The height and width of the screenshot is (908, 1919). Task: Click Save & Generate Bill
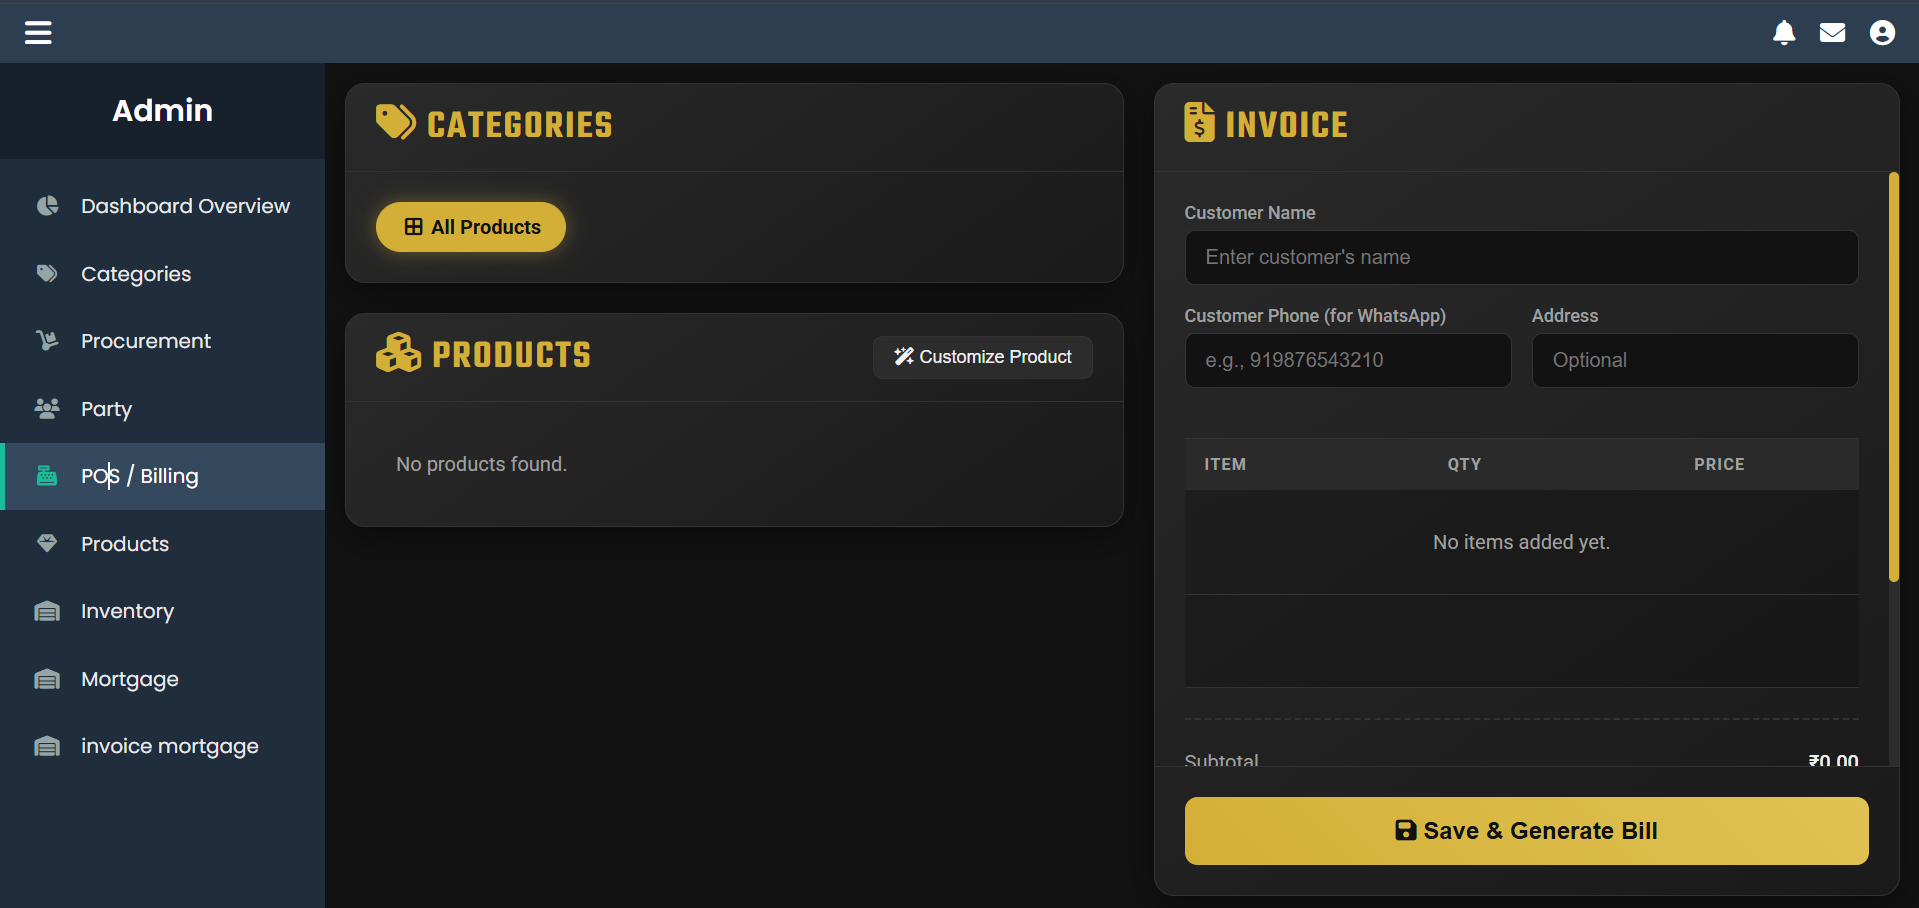click(1526, 831)
